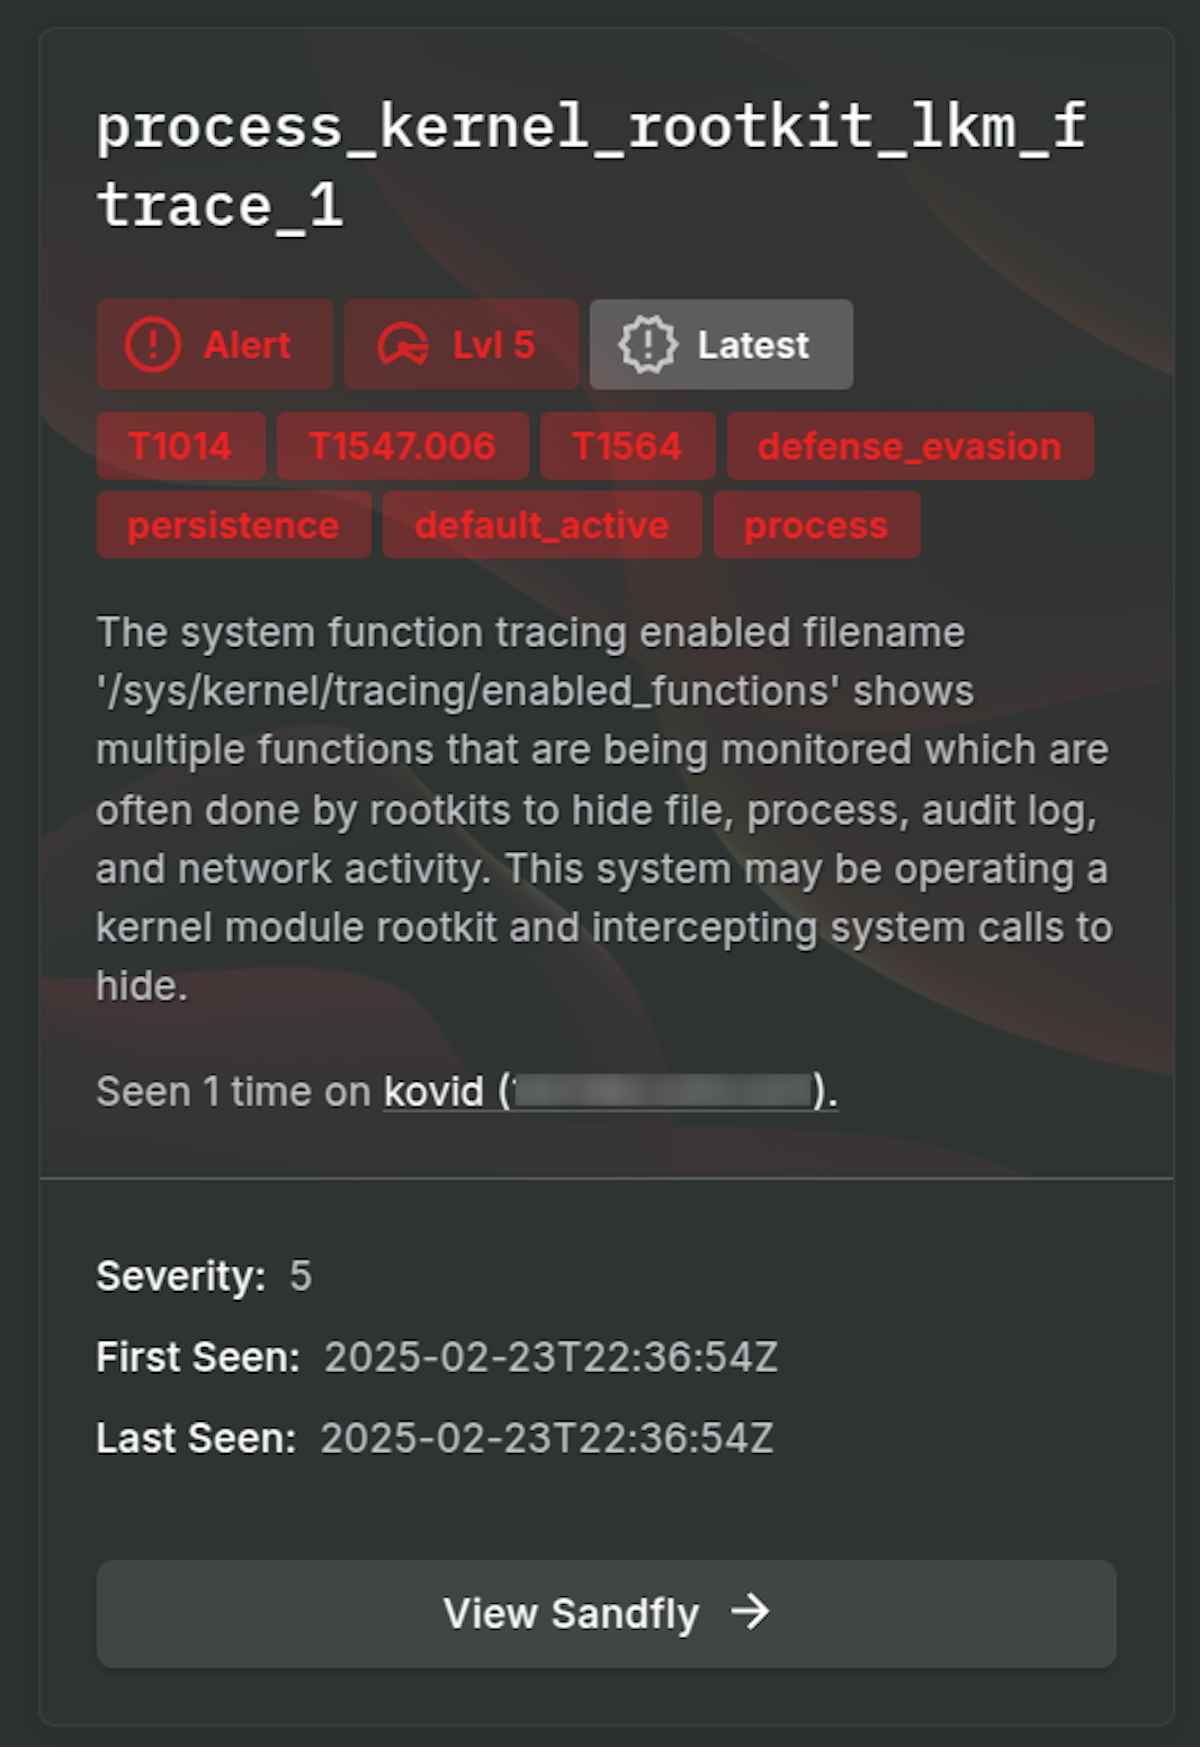Viewport: 1200px width, 1747px height.
Task: Select the T1564 technique tag
Action: [x=627, y=446]
